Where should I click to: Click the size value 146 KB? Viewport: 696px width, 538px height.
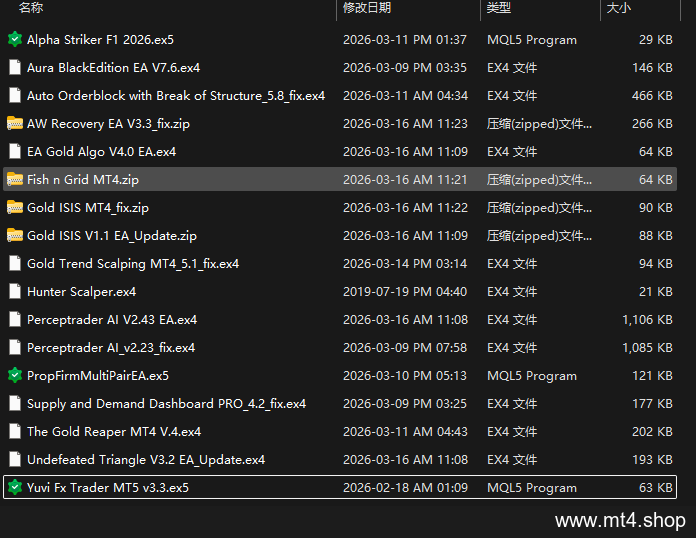(x=652, y=67)
